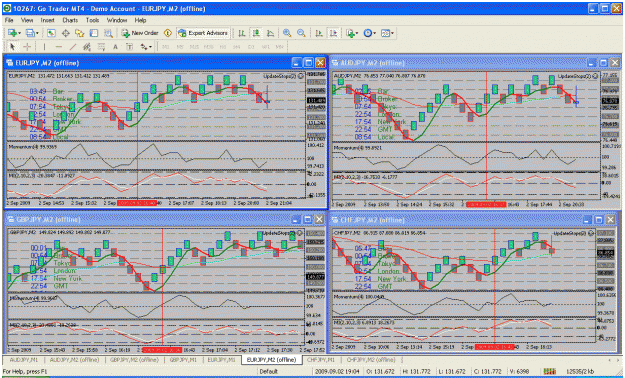Click the Default profile in the status bar

click(x=269, y=371)
